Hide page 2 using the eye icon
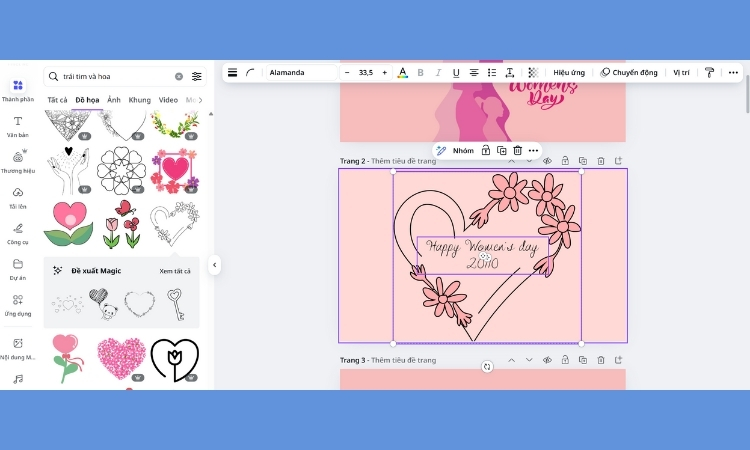This screenshot has height=450, width=750. pos(547,161)
